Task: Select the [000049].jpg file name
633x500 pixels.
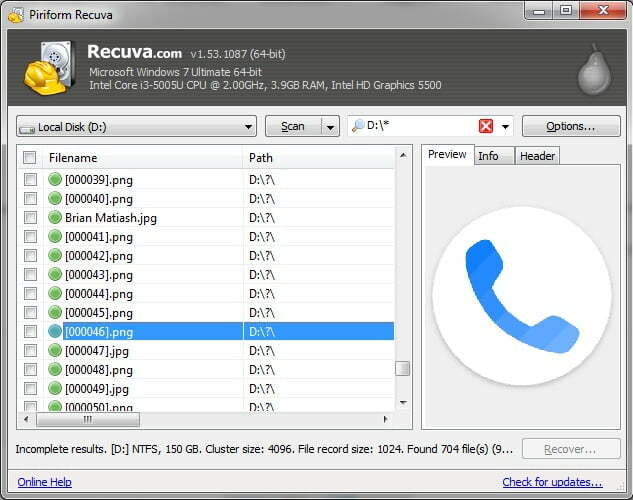Action: coord(97,389)
